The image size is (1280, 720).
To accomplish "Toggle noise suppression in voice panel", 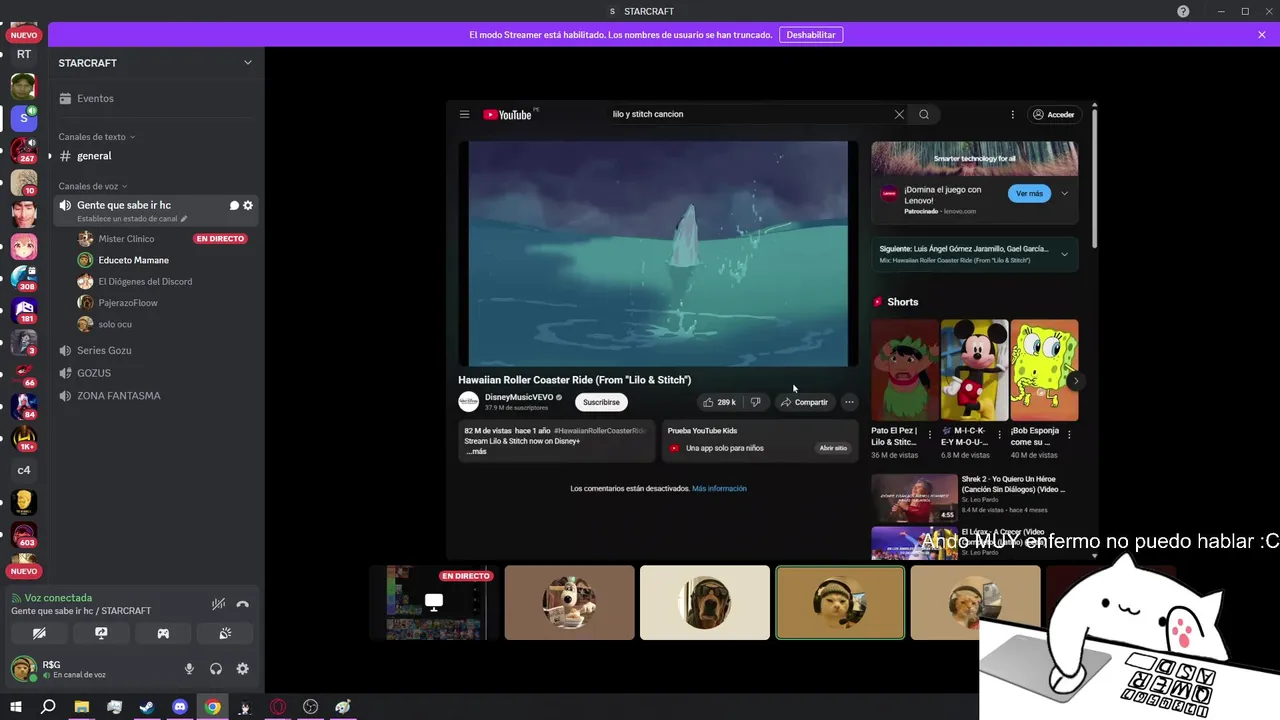I will tap(218, 604).
